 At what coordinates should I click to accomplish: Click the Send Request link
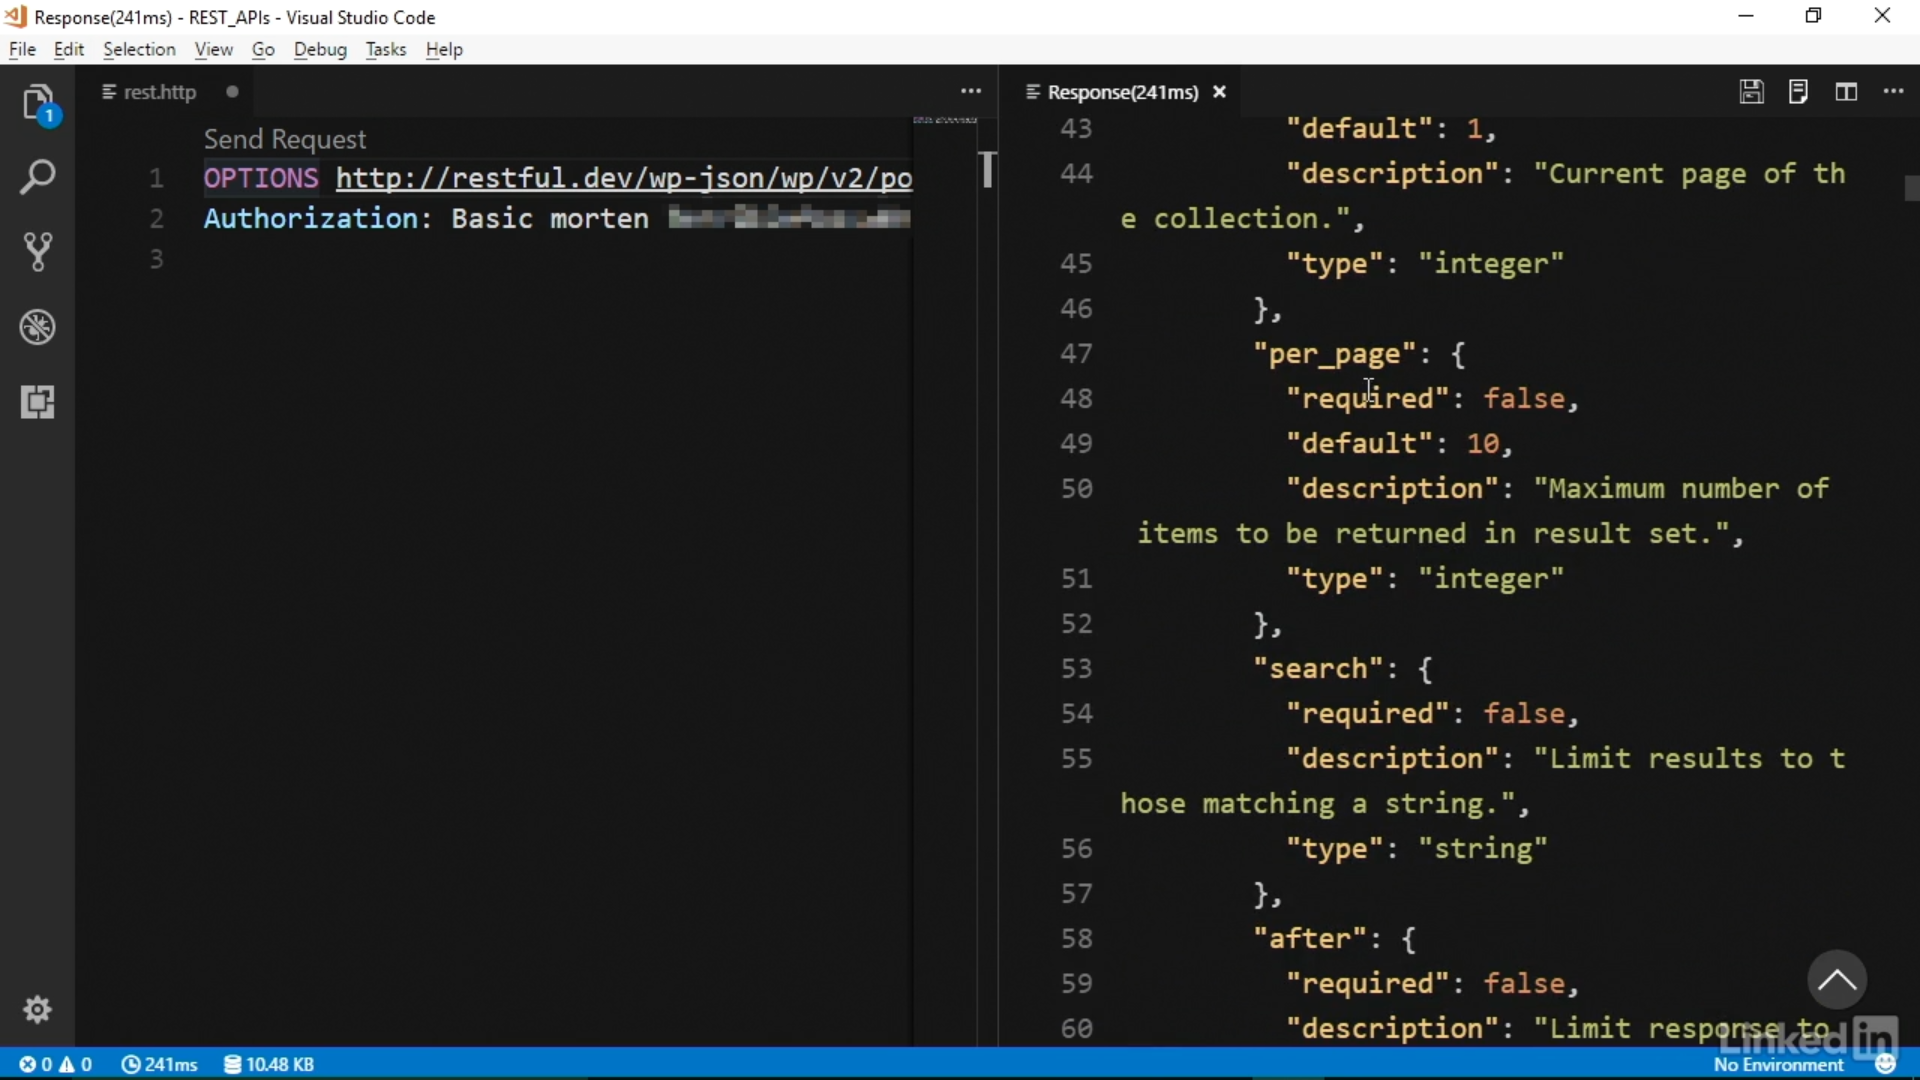(x=285, y=139)
